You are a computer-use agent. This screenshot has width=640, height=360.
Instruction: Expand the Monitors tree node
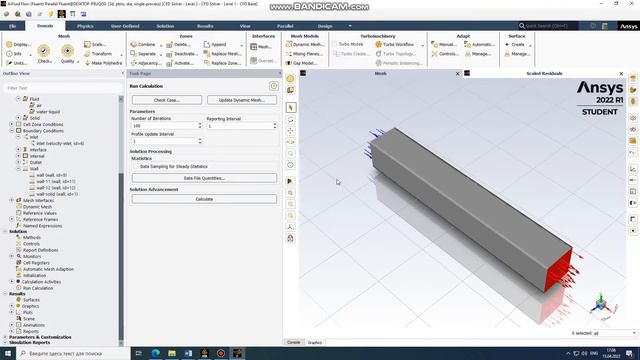(x=12, y=256)
